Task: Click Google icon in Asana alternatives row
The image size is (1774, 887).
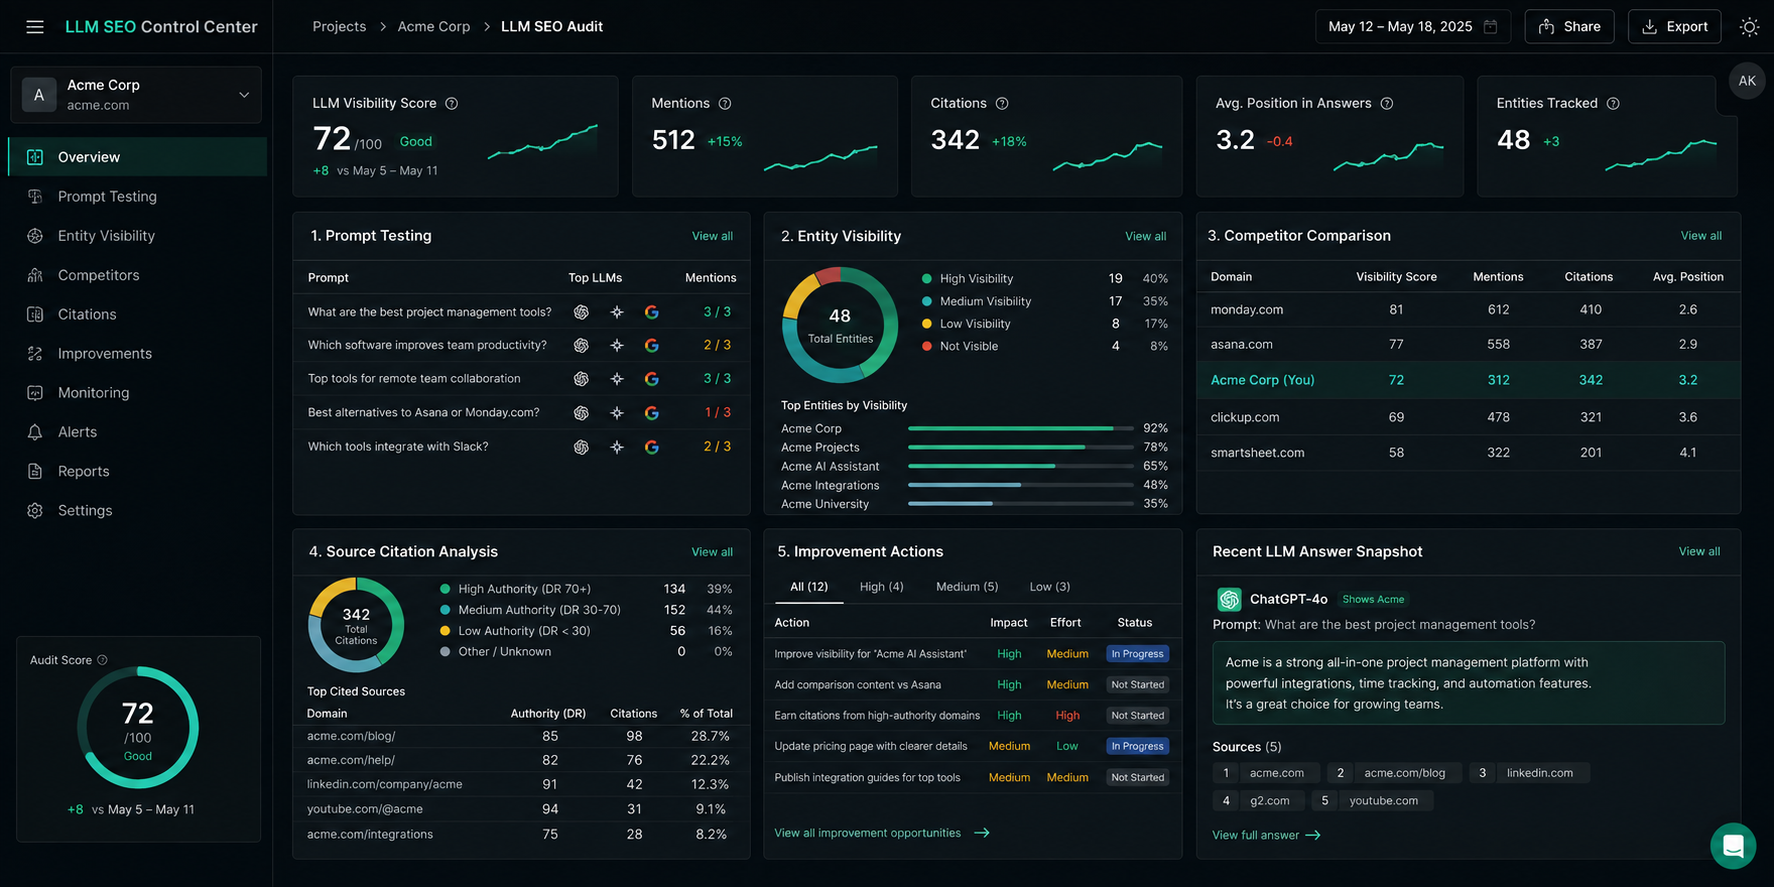Action: pos(651,412)
